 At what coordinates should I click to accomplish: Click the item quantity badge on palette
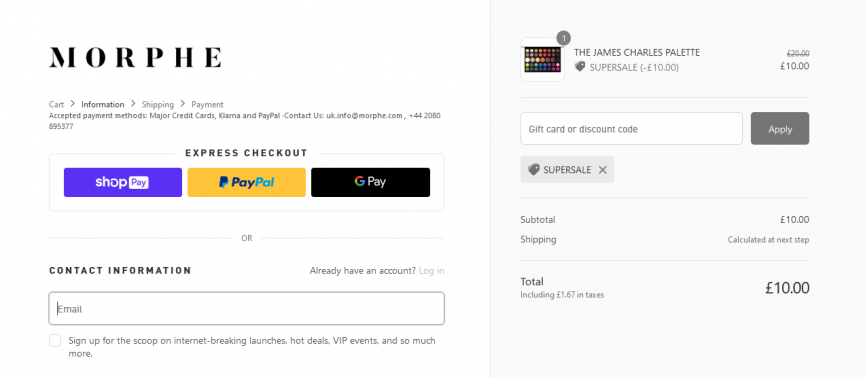click(x=563, y=38)
